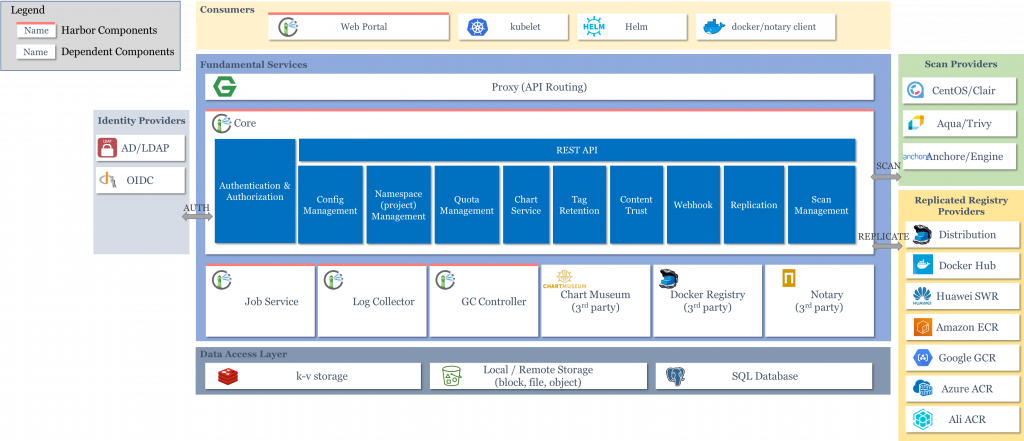Click the GC Controller label
The image size is (1024, 441).
pyautogui.click(x=494, y=301)
